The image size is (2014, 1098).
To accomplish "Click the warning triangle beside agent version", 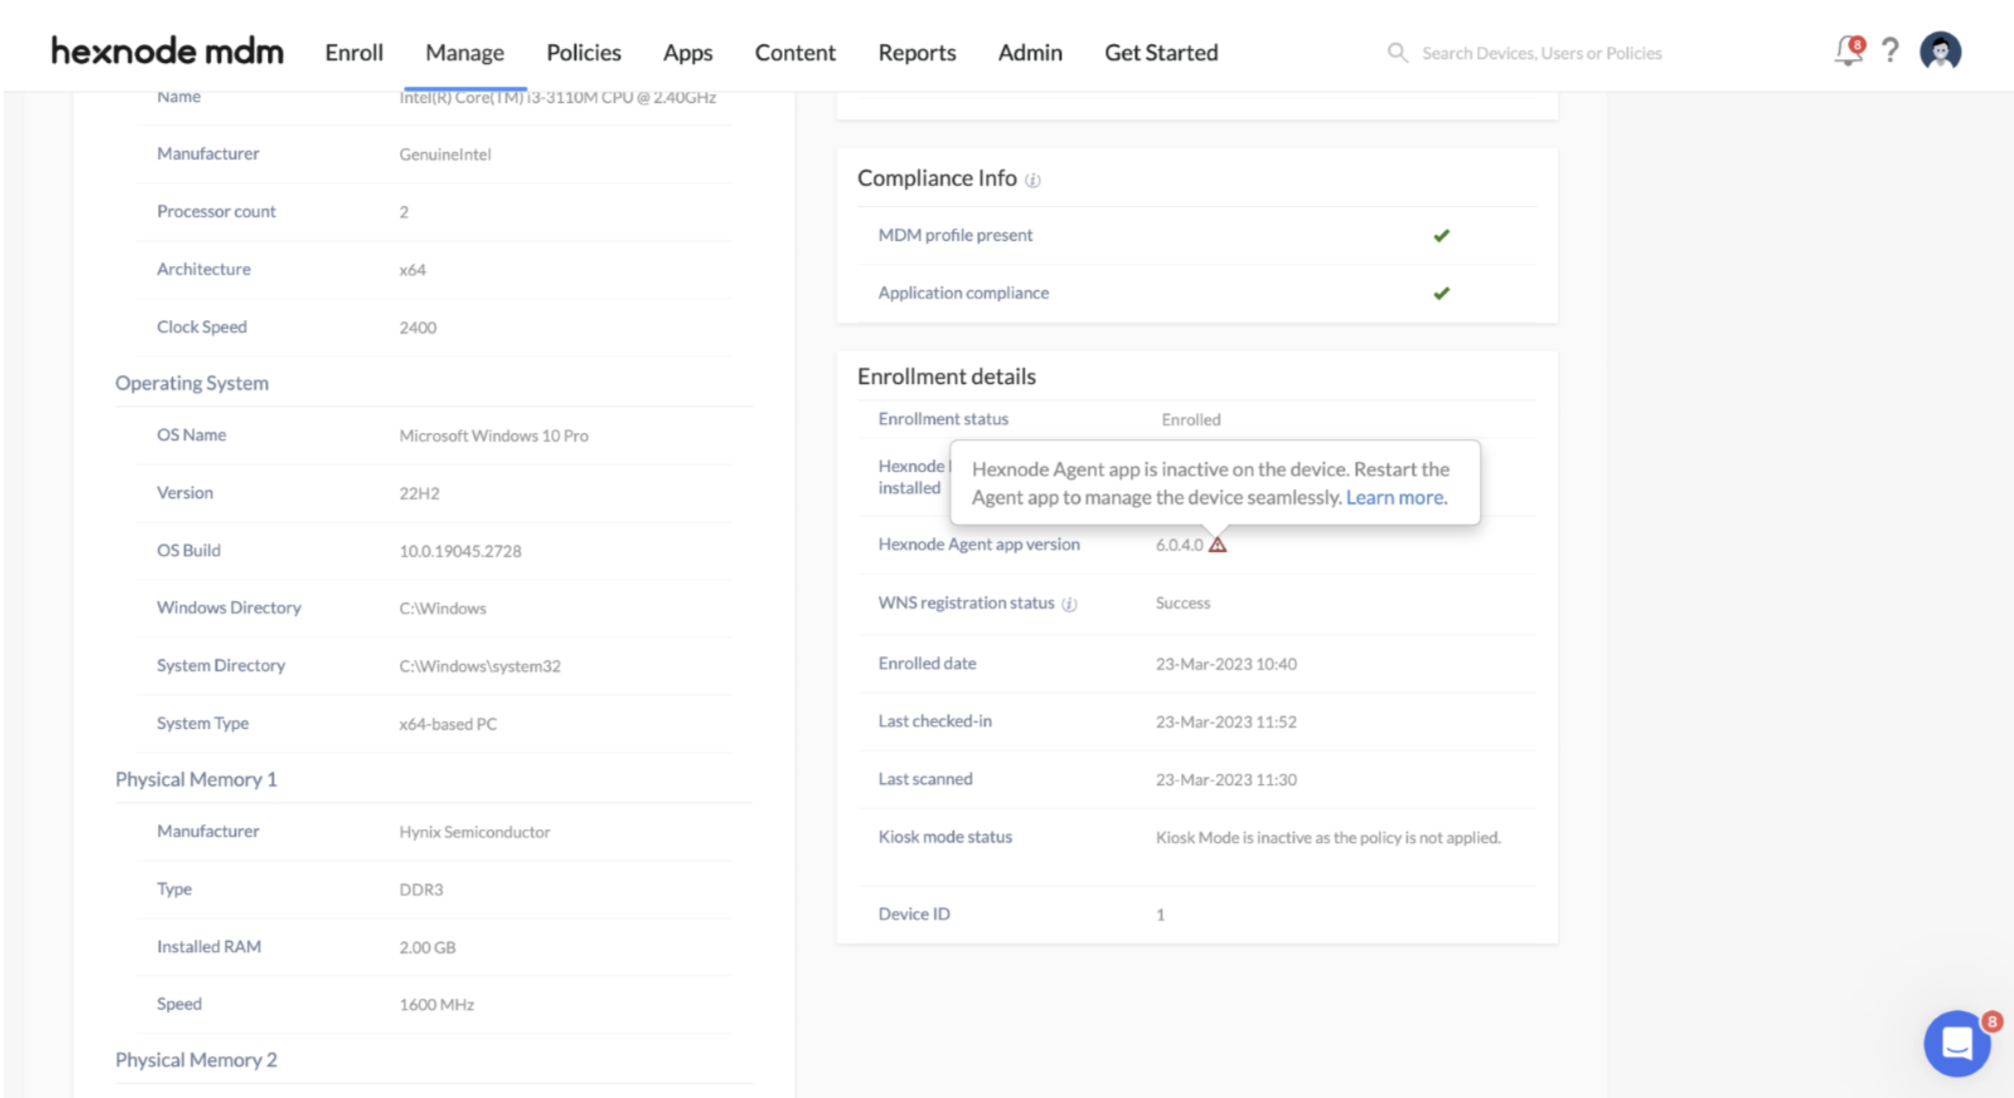I will (1217, 545).
